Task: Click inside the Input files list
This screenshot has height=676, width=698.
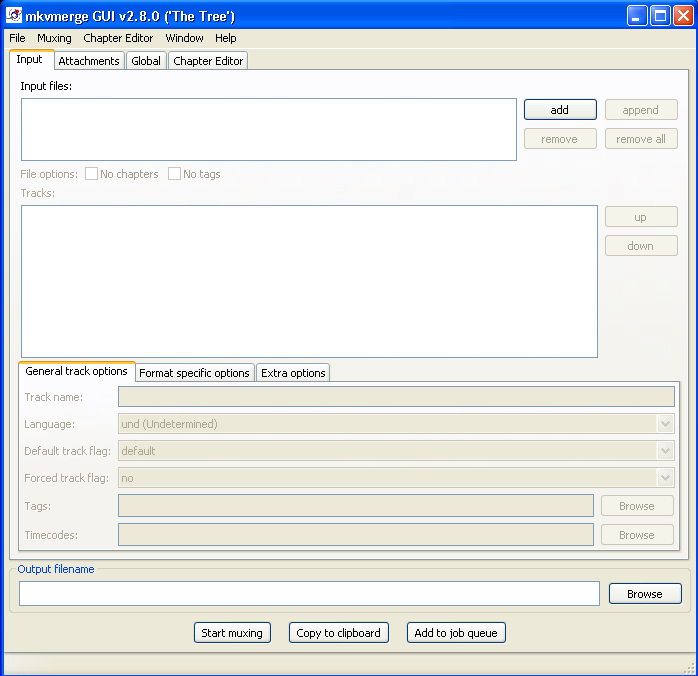Action: 269,130
